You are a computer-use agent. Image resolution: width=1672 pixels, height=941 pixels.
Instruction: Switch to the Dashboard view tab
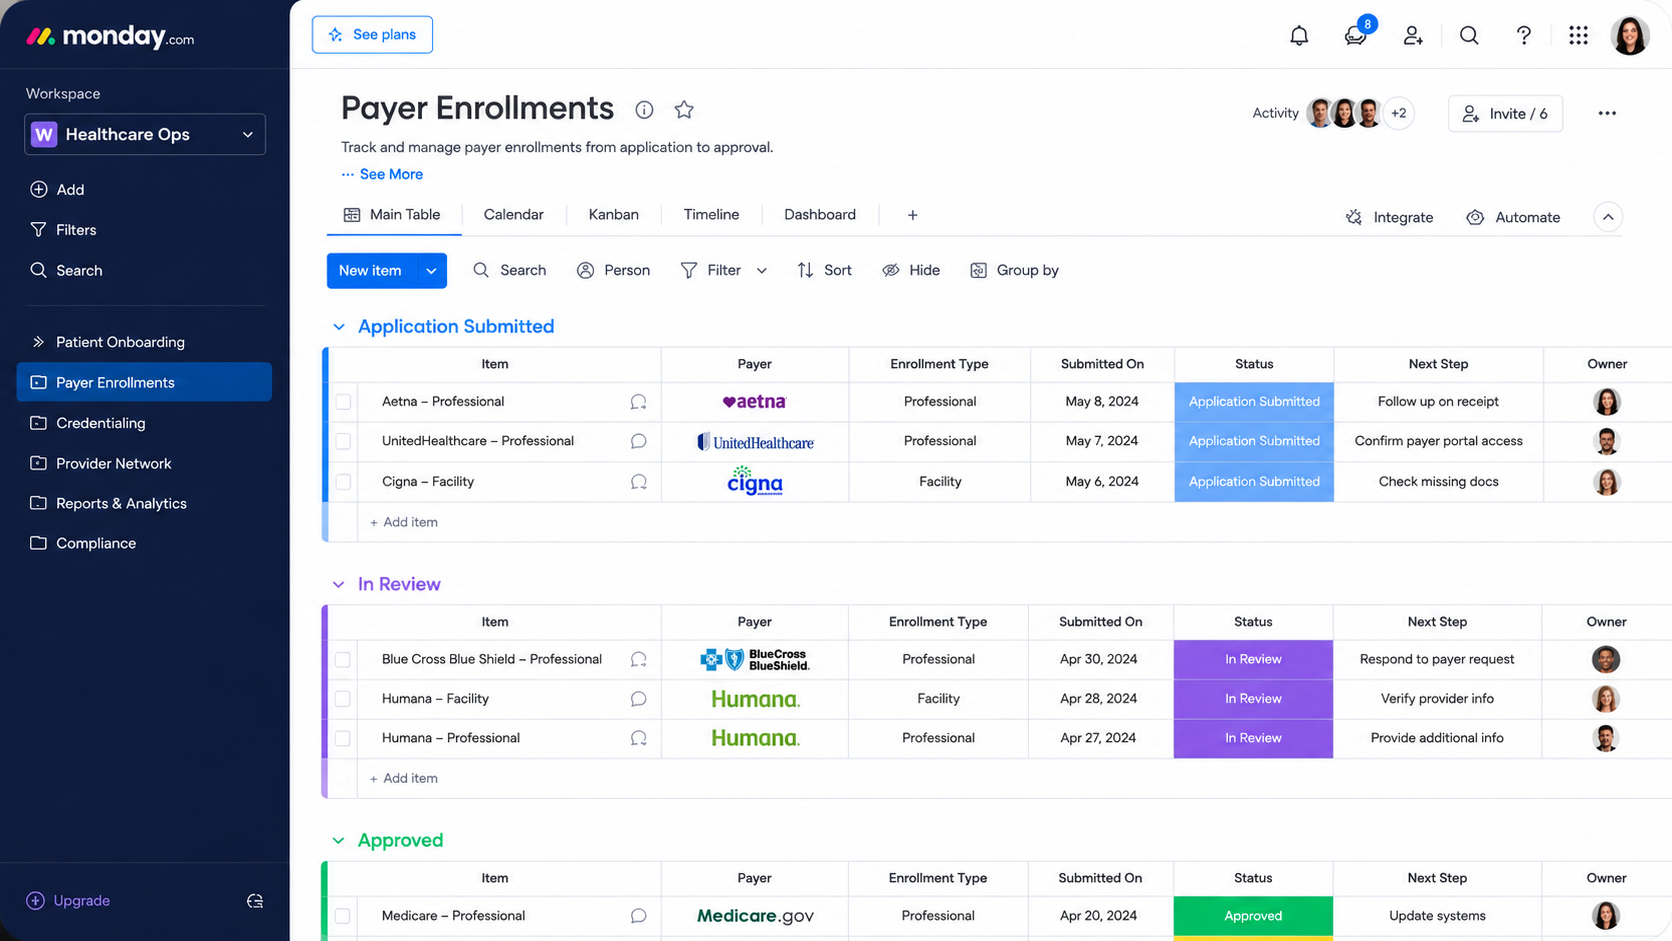click(819, 215)
